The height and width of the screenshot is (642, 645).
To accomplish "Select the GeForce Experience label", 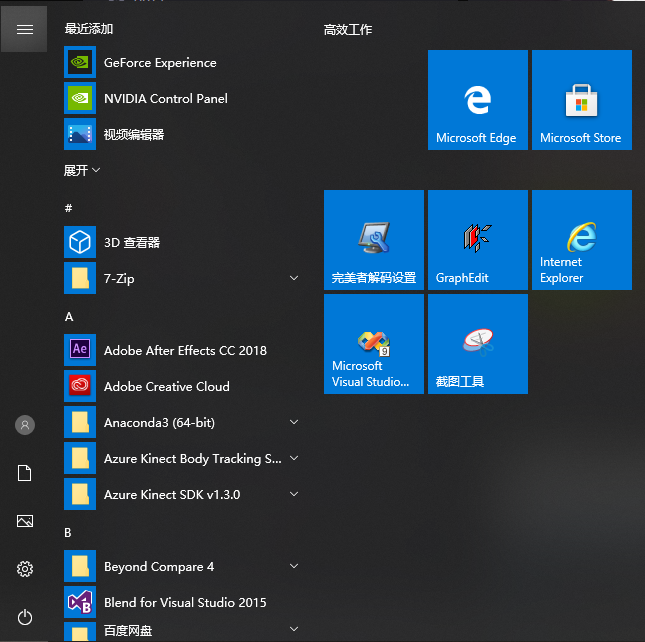I will click(x=160, y=63).
